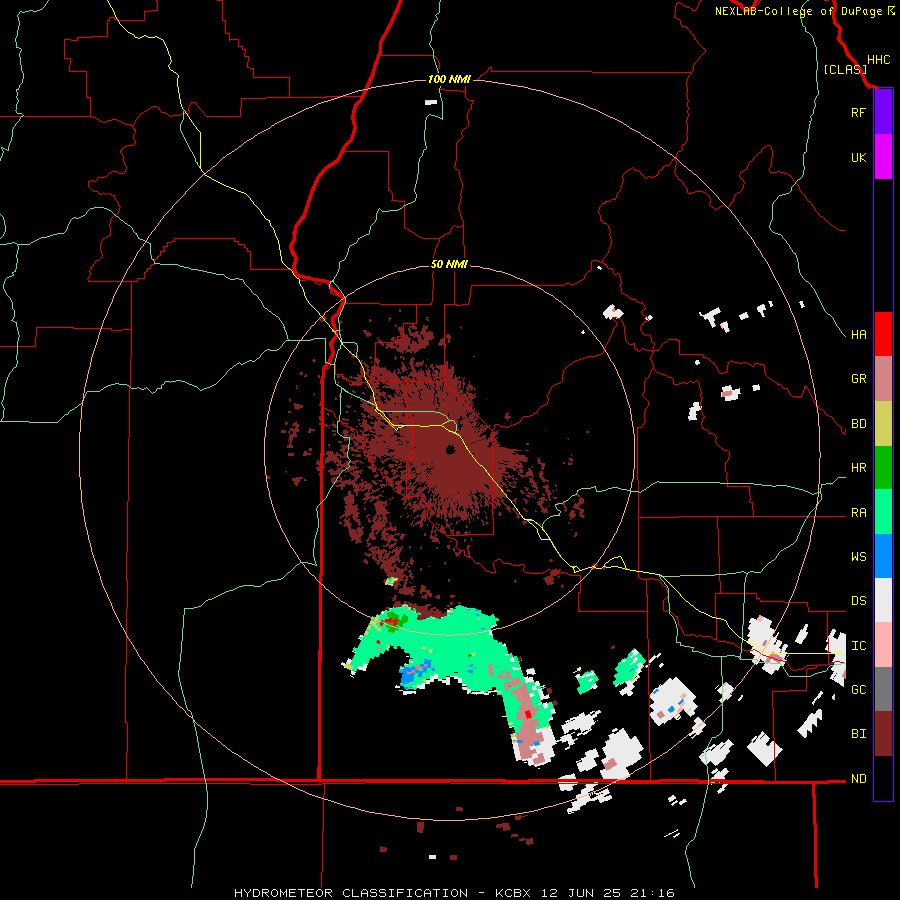Click the brown BI legend swatch
This screenshot has height=900, width=900.
[x=883, y=734]
